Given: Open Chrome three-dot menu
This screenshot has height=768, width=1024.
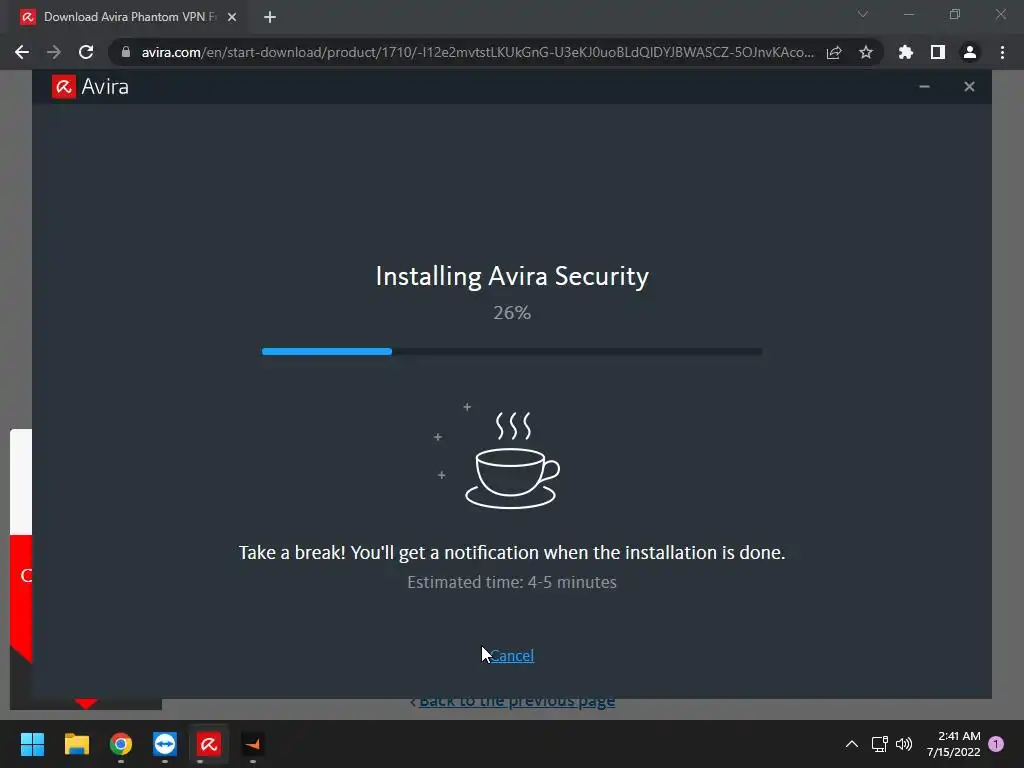Looking at the screenshot, I should [x=1002, y=52].
